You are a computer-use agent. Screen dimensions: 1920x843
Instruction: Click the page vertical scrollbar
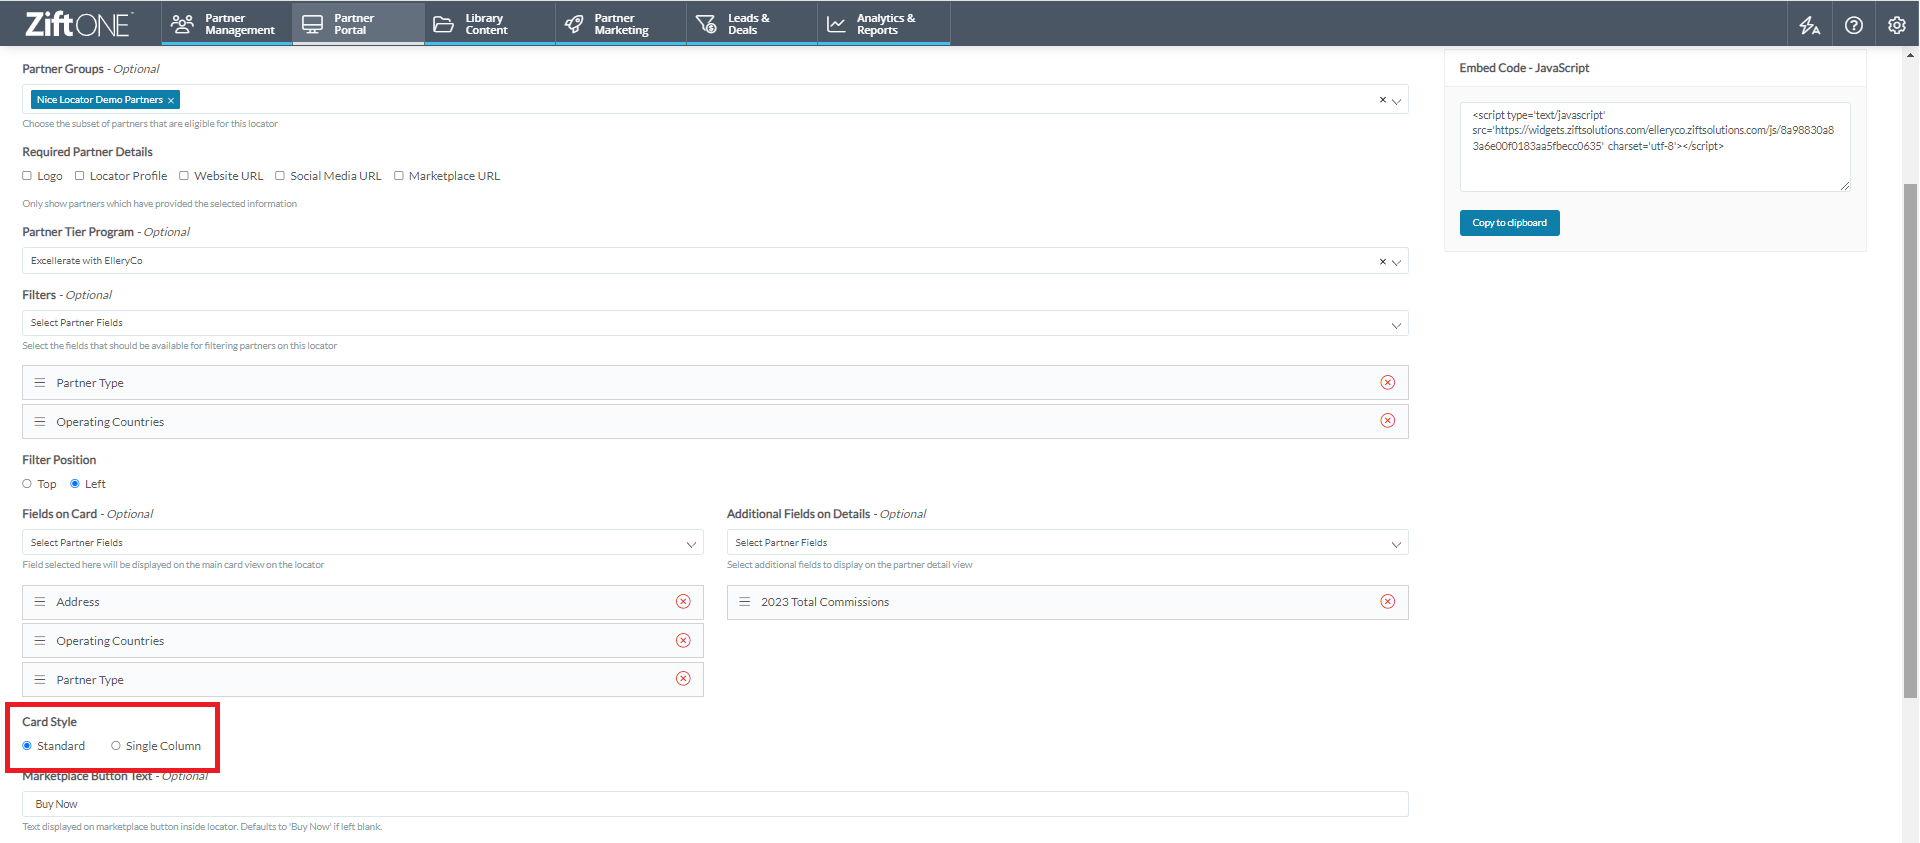(1911, 440)
